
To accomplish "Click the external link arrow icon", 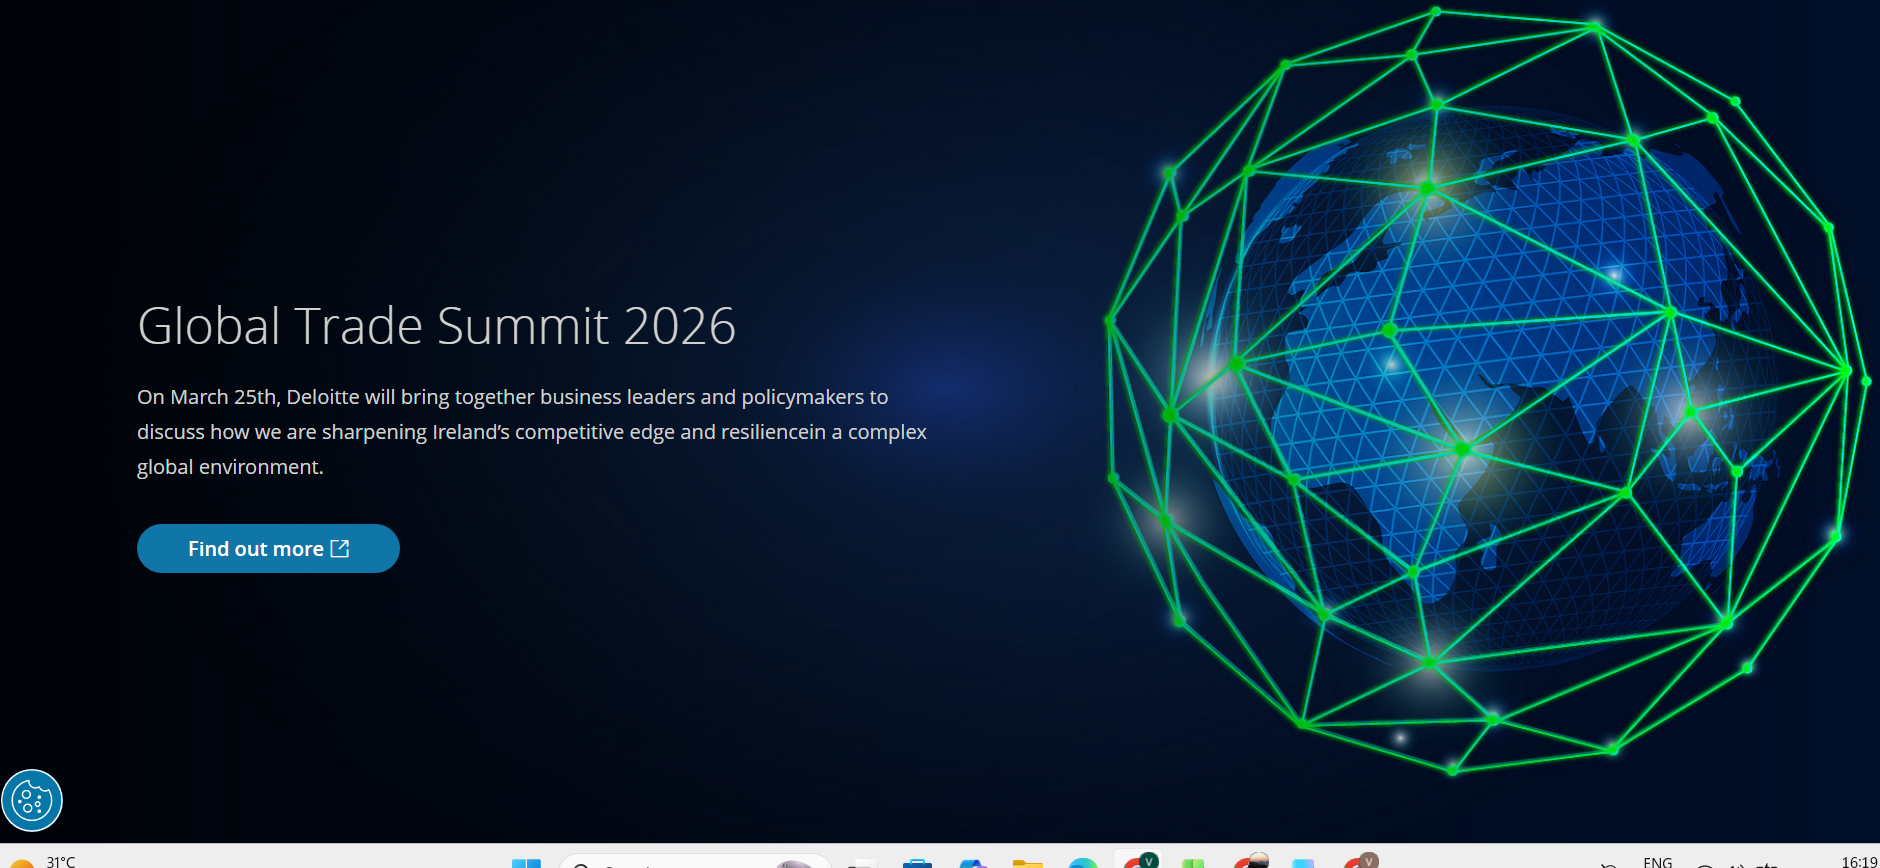I will coord(340,549).
